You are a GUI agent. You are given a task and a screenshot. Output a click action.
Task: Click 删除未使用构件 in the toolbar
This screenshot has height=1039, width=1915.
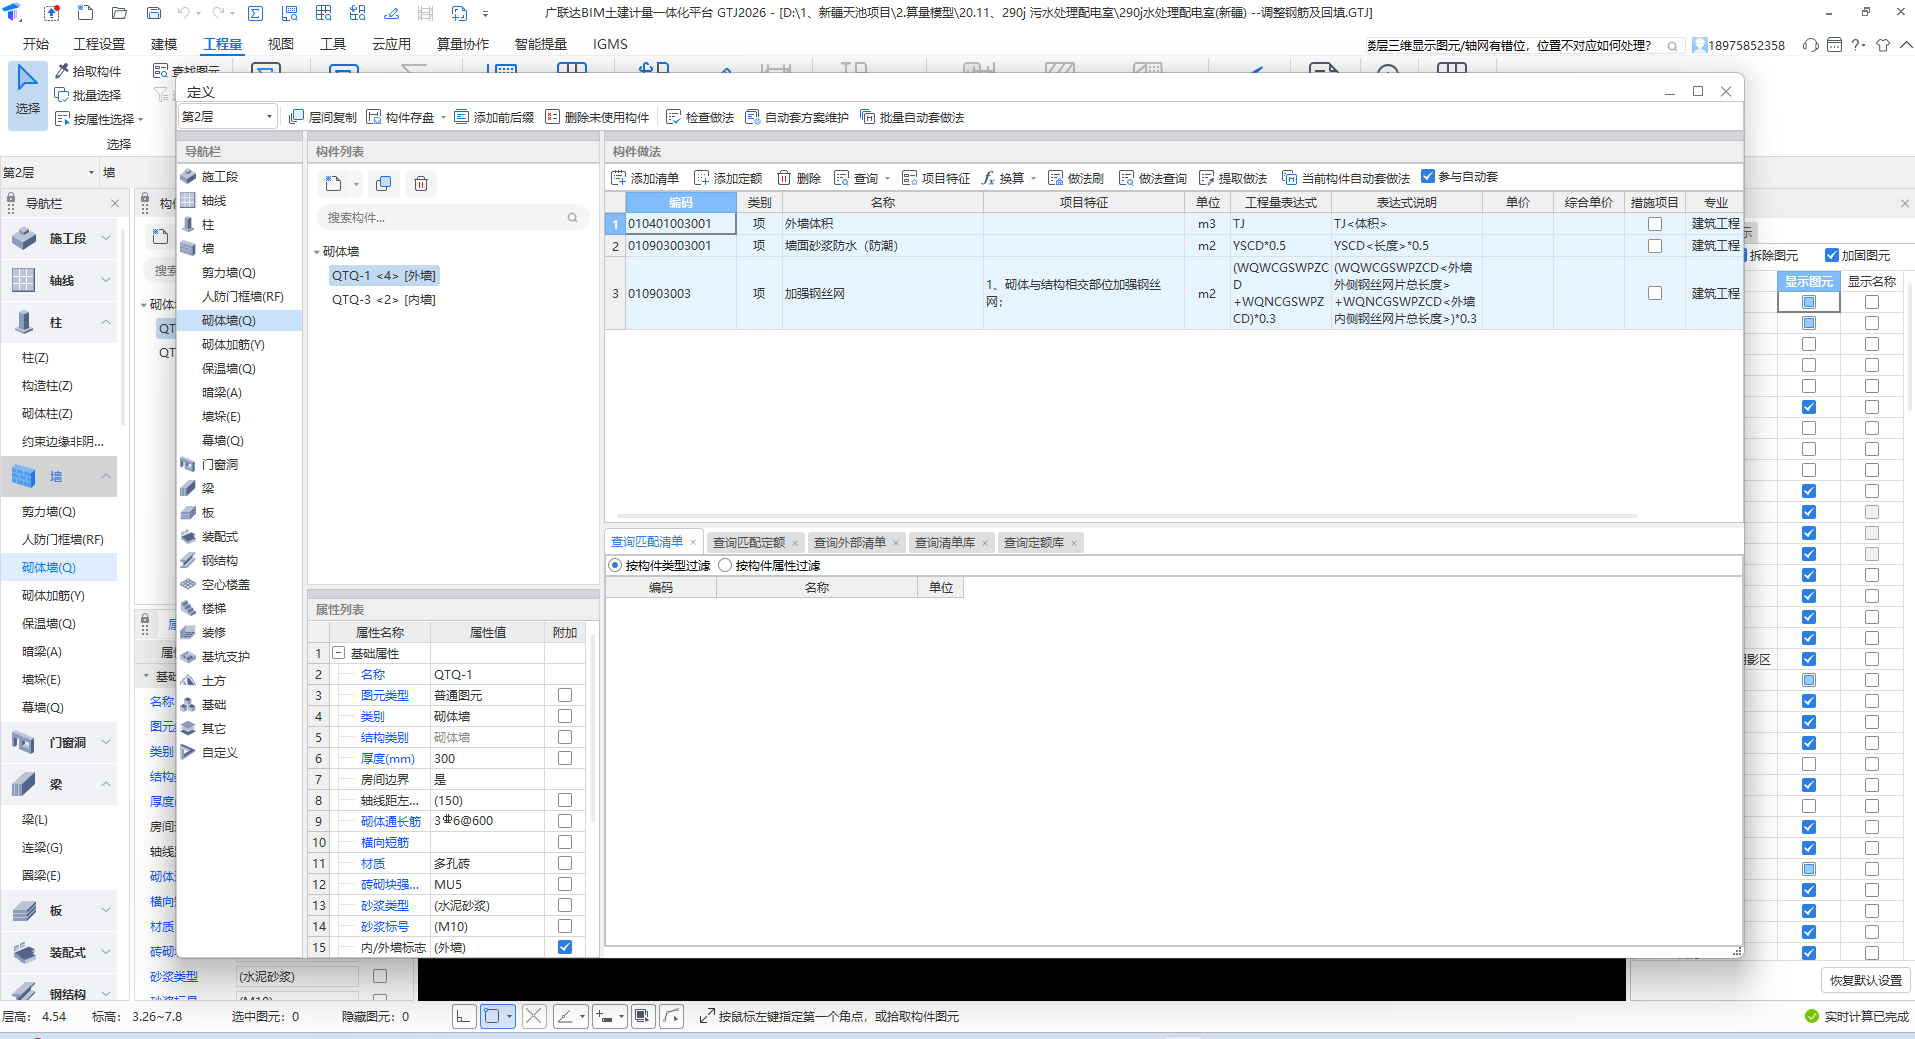(x=597, y=117)
